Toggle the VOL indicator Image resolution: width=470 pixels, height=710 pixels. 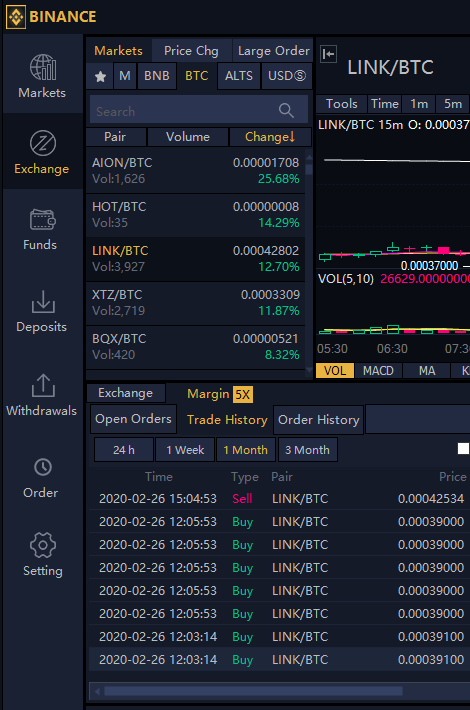tap(335, 371)
